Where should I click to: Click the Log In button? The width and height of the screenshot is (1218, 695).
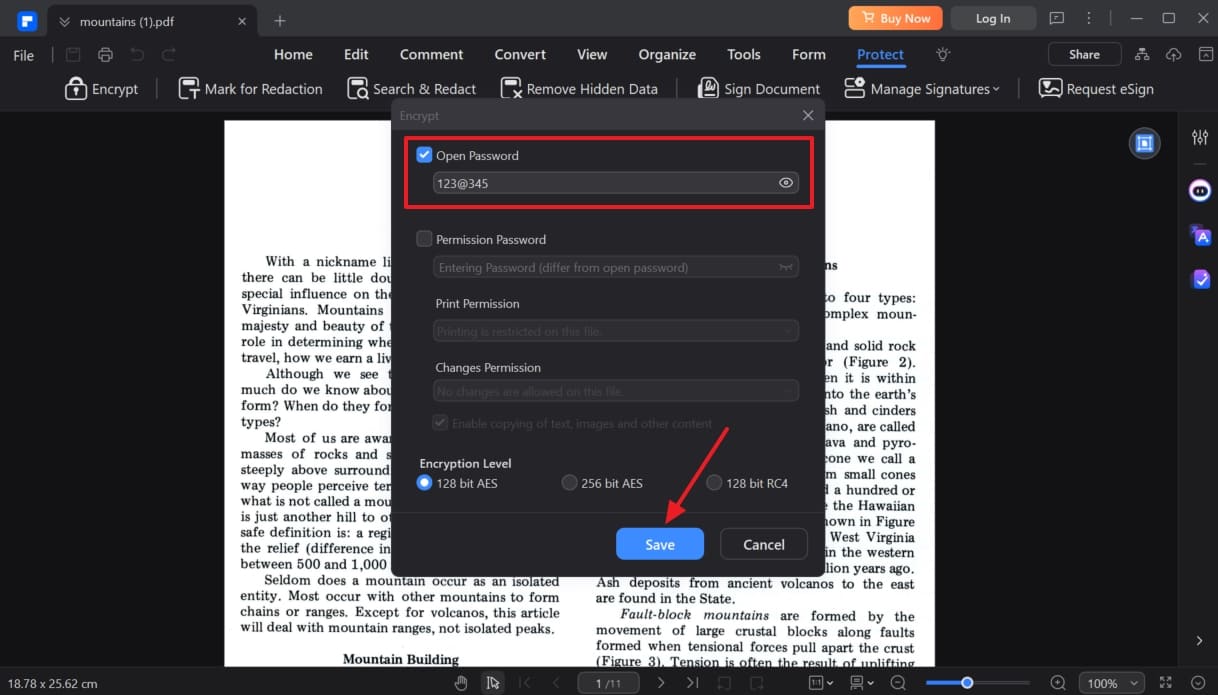(992, 18)
